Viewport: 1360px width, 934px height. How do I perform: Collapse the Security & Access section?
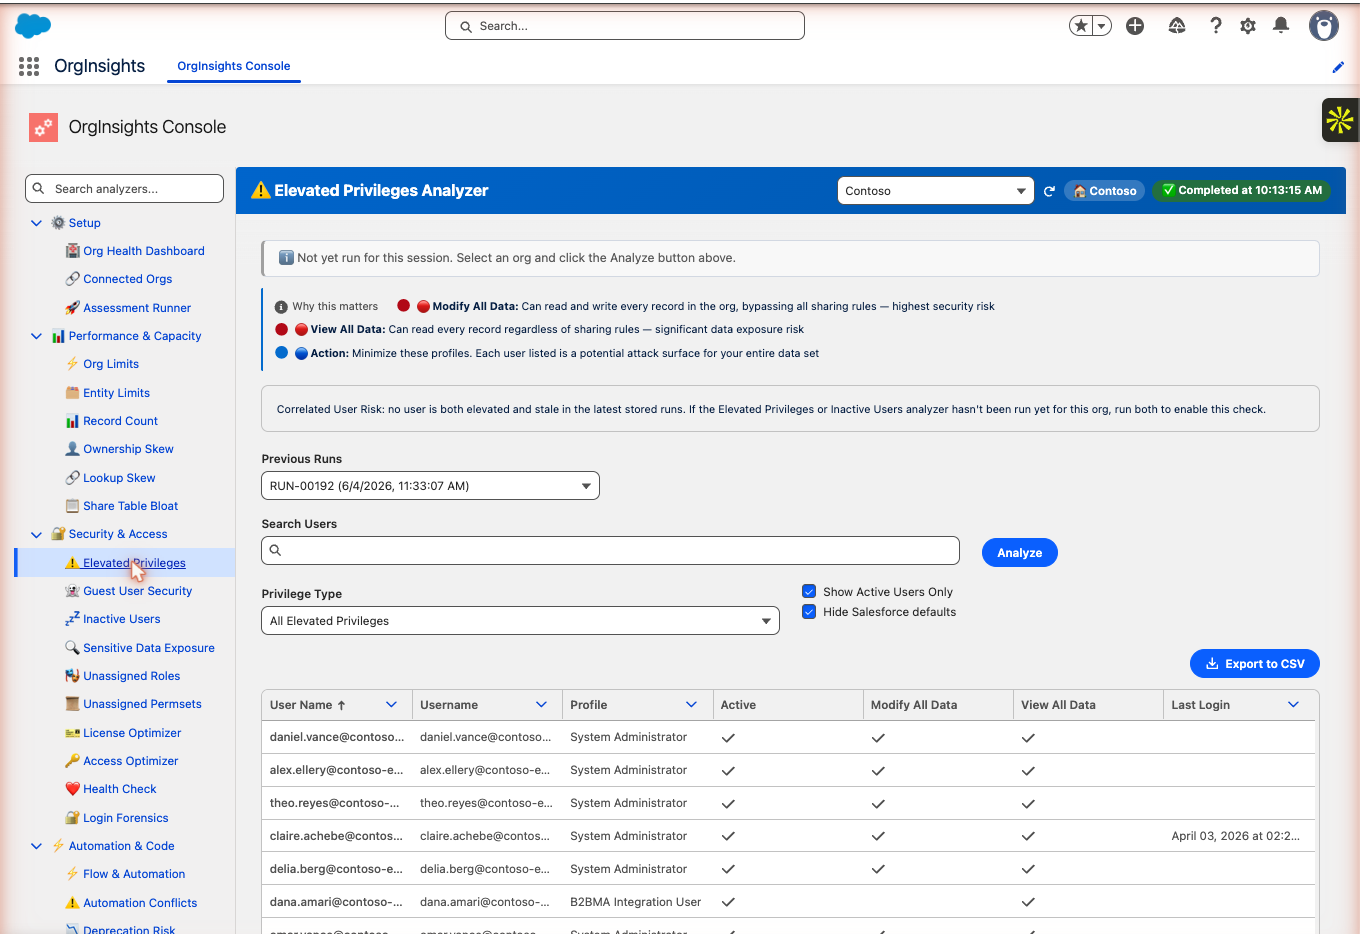pos(37,534)
